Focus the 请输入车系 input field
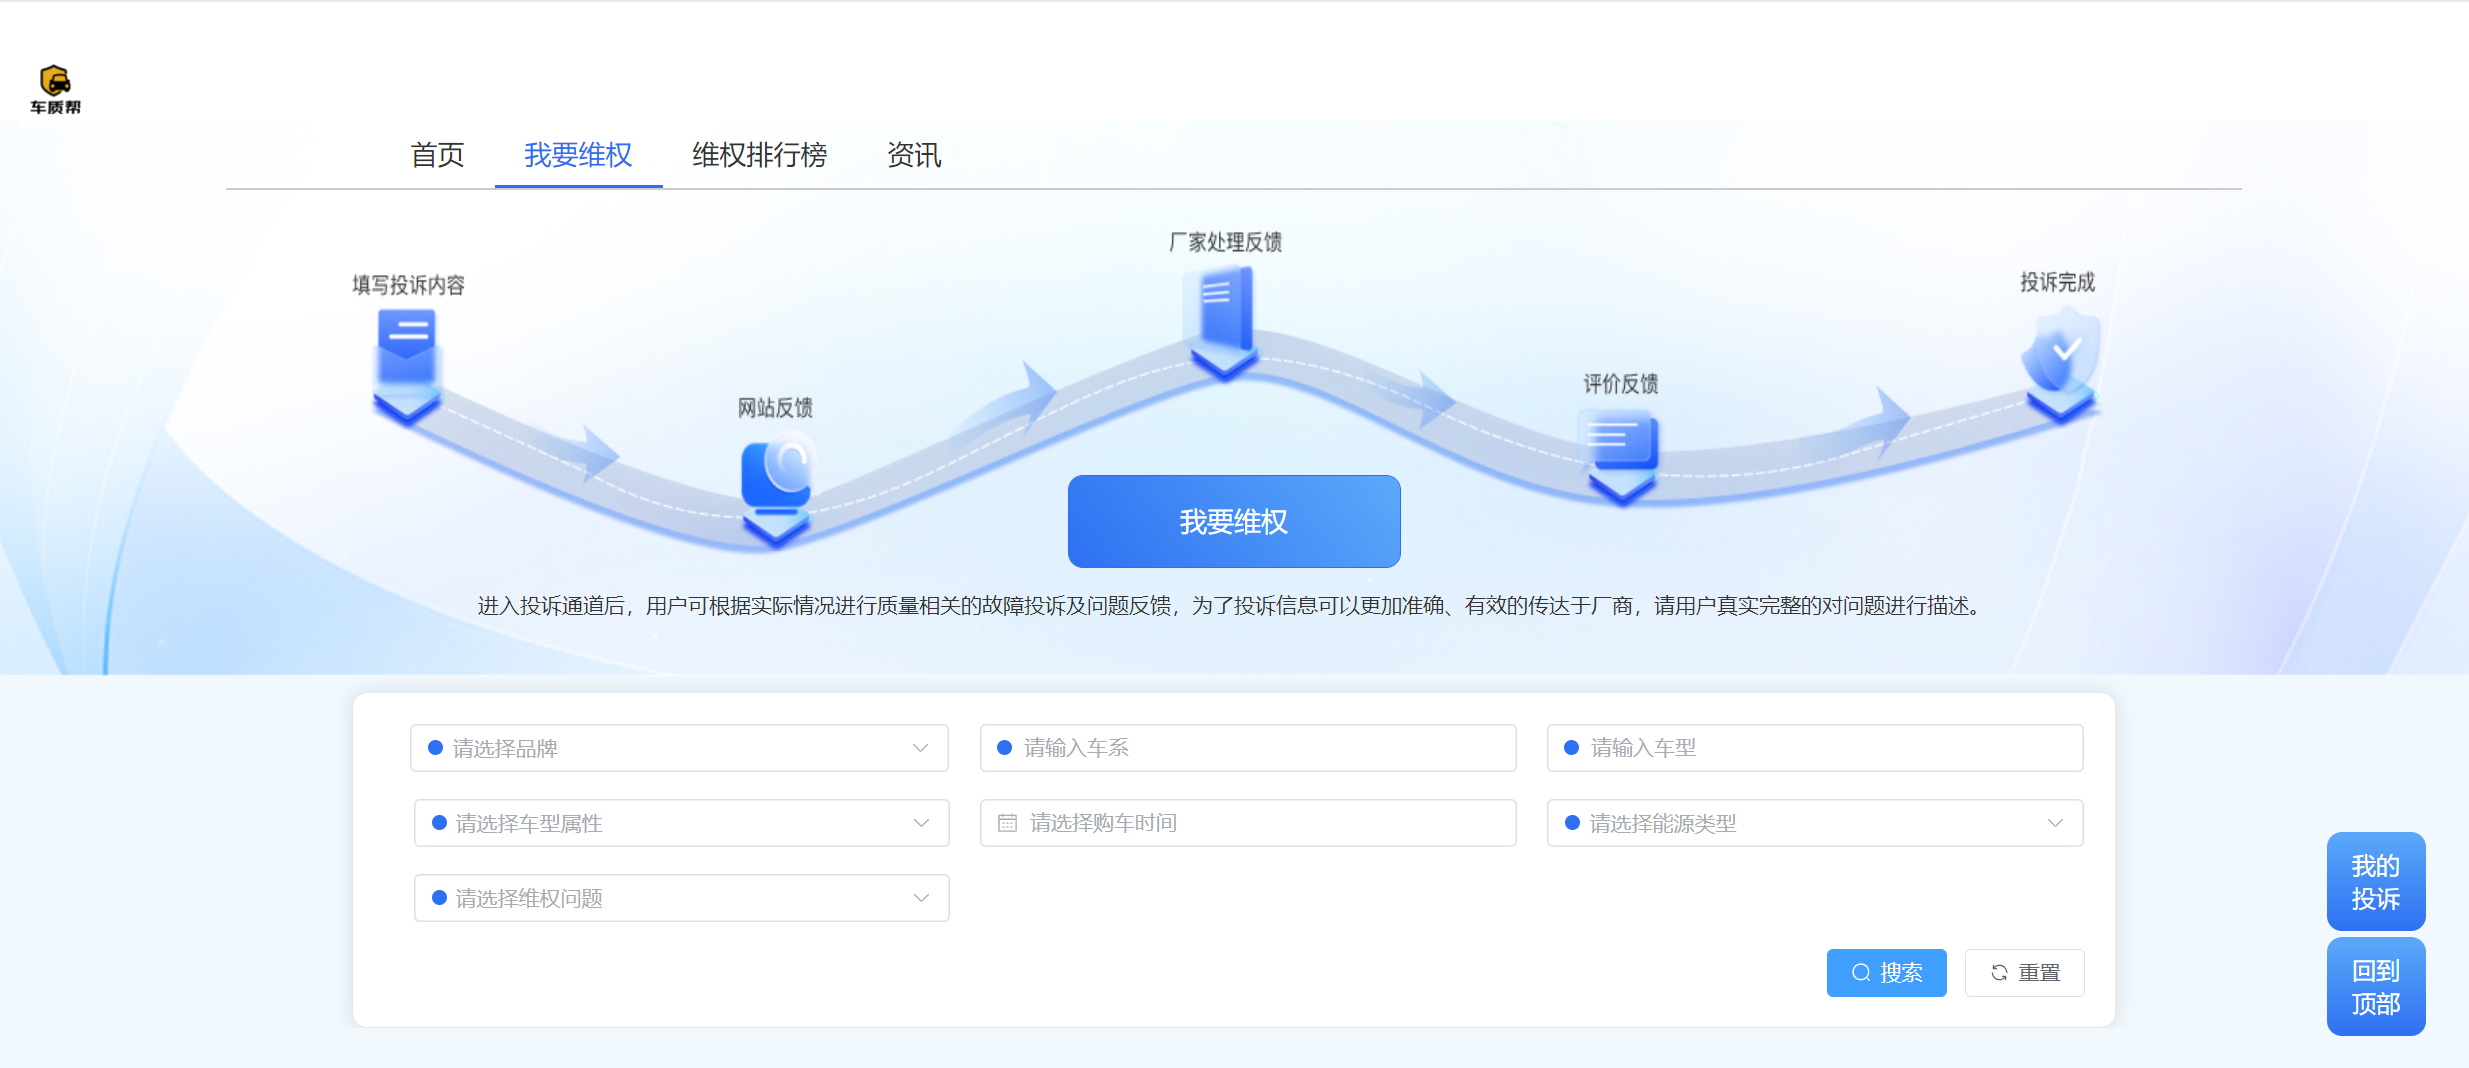Viewport: 2469px width, 1068px height. tap(1247, 748)
